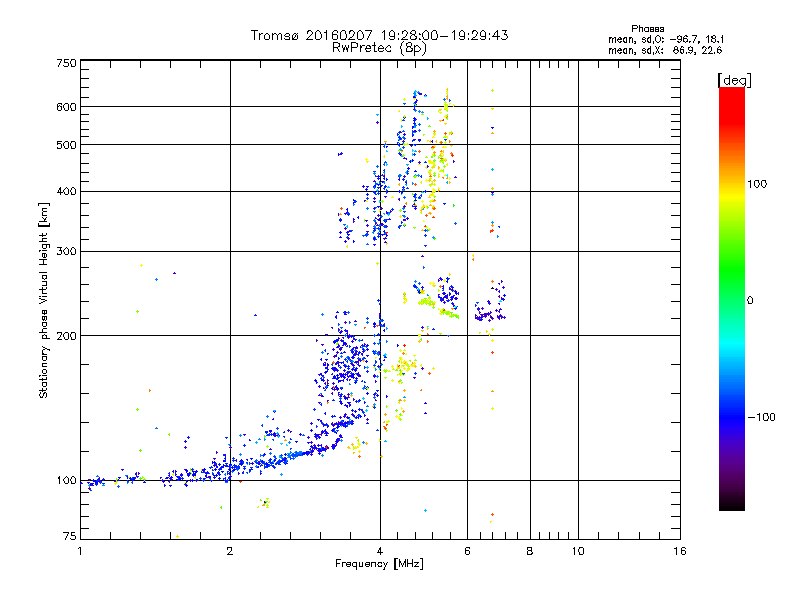
Task: Click the plot title 'Tromsø 20160207 19:28:00-19:29:43'
Action: (x=379, y=35)
